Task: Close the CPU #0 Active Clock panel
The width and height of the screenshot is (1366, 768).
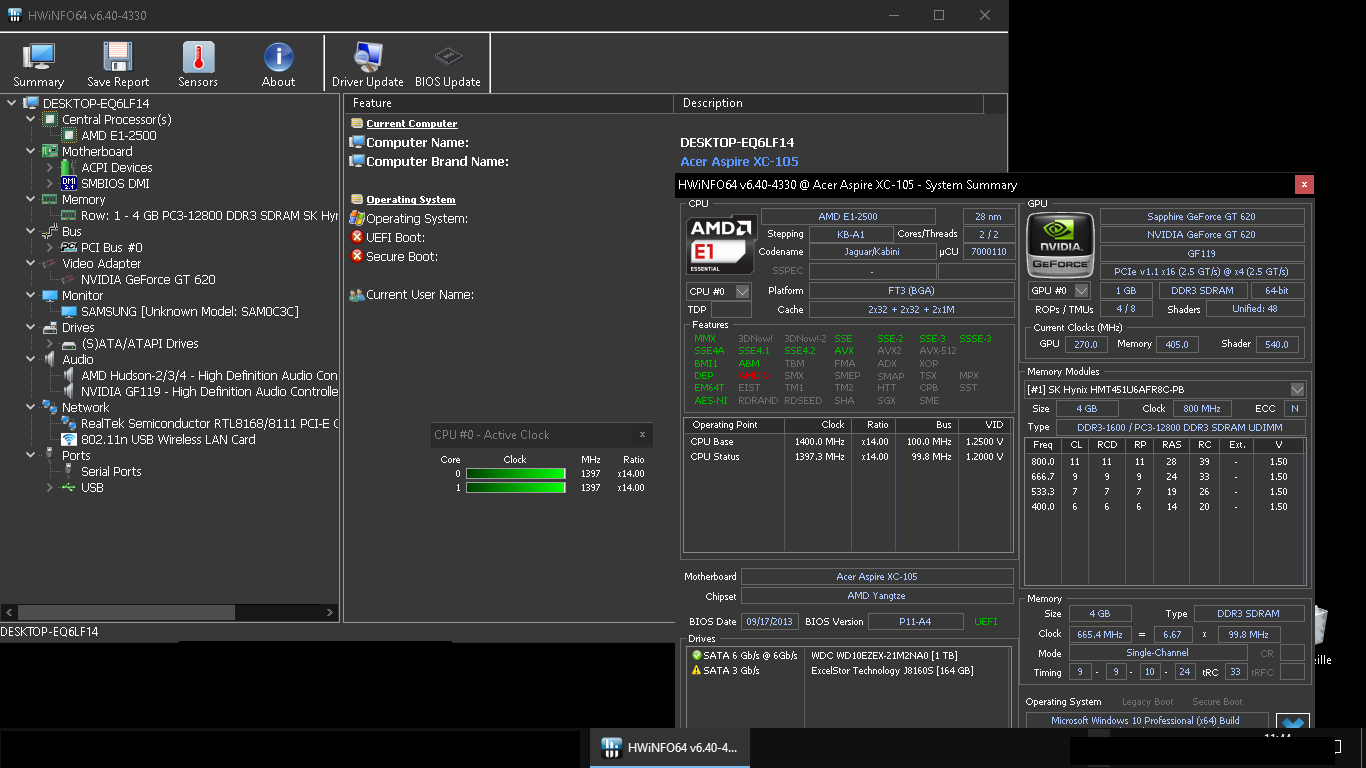Action: coord(642,435)
